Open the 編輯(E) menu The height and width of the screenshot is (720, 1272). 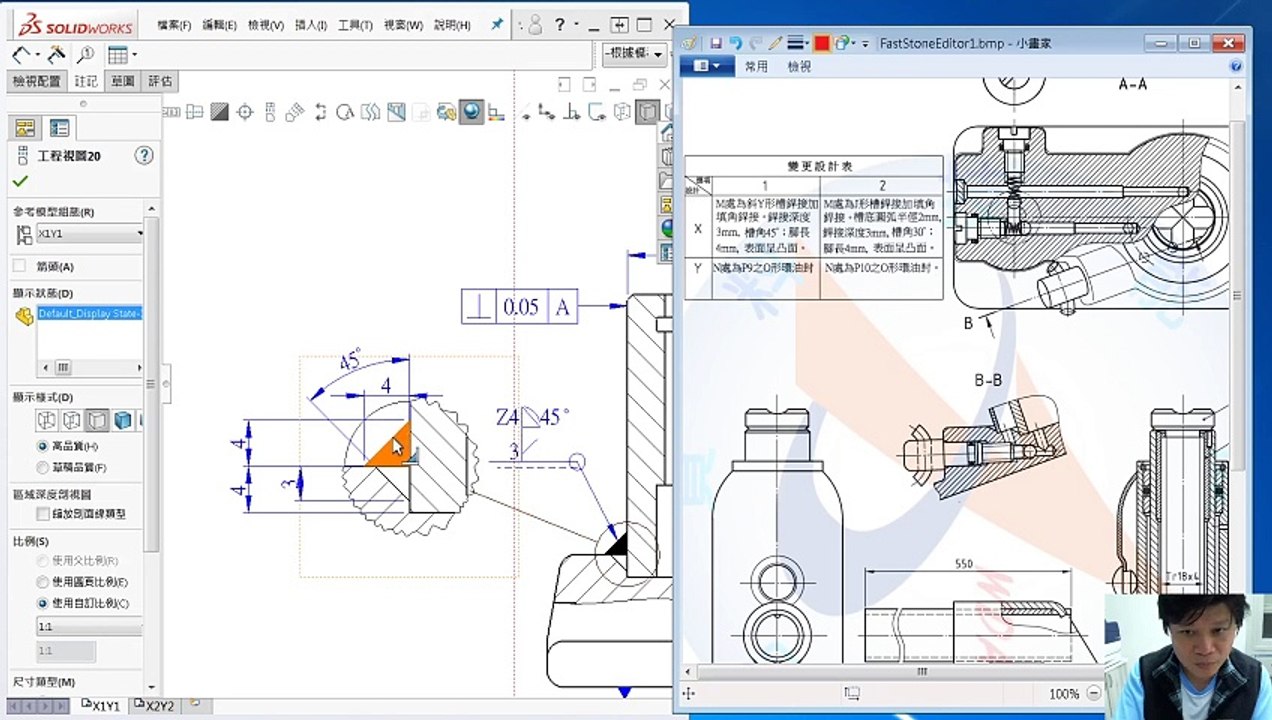click(x=219, y=25)
